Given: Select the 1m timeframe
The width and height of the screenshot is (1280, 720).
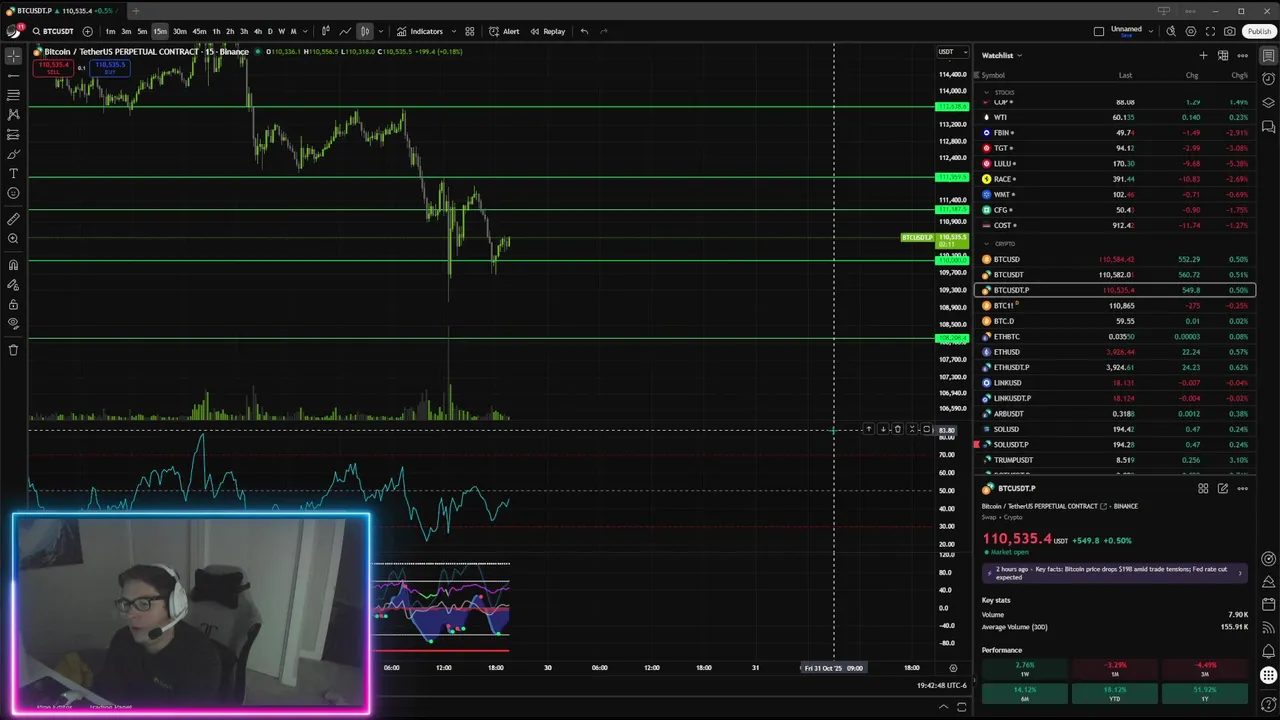Looking at the screenshot, I should pos(110,31).
